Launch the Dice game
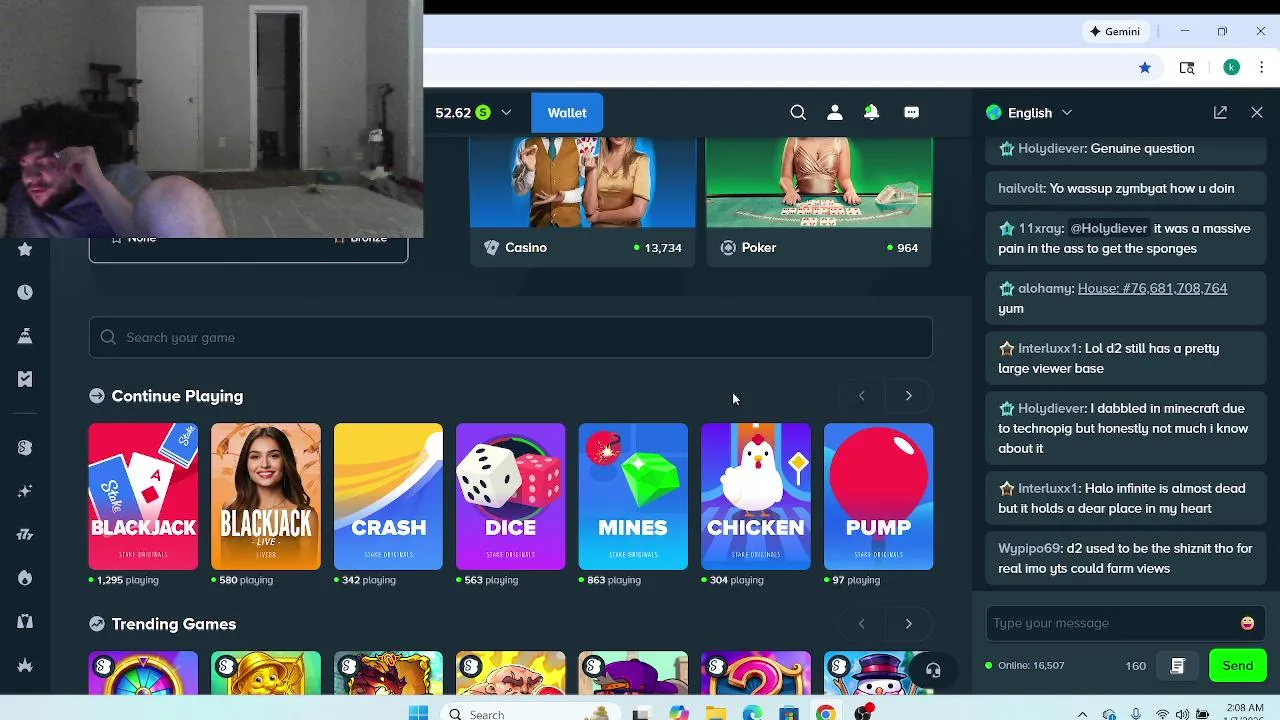This screenshot has height=720, width=1280. coord(511,496)
